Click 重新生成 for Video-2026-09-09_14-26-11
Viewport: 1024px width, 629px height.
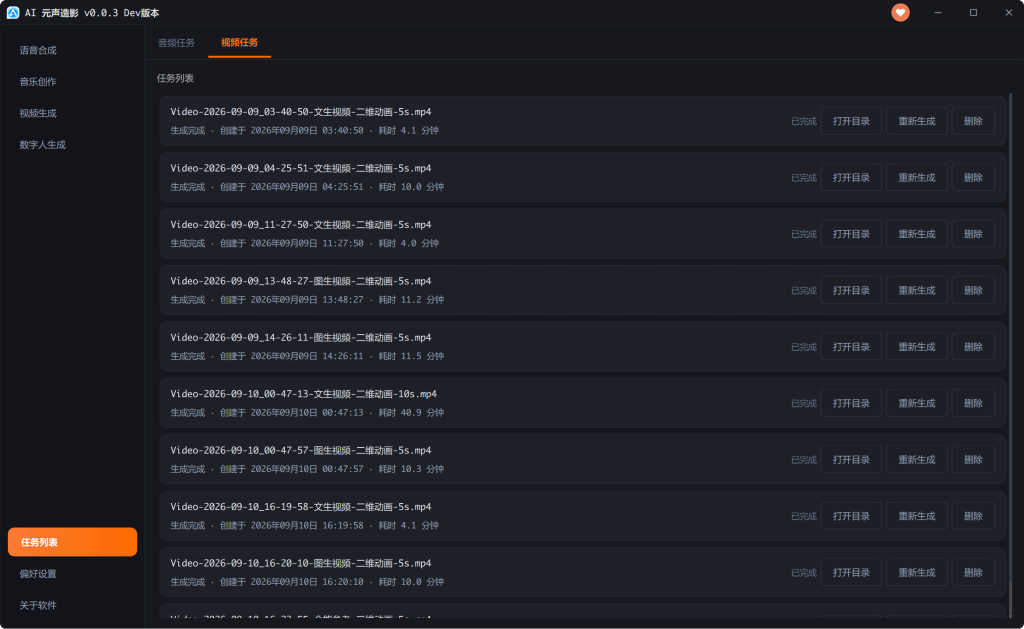point(916,347)
